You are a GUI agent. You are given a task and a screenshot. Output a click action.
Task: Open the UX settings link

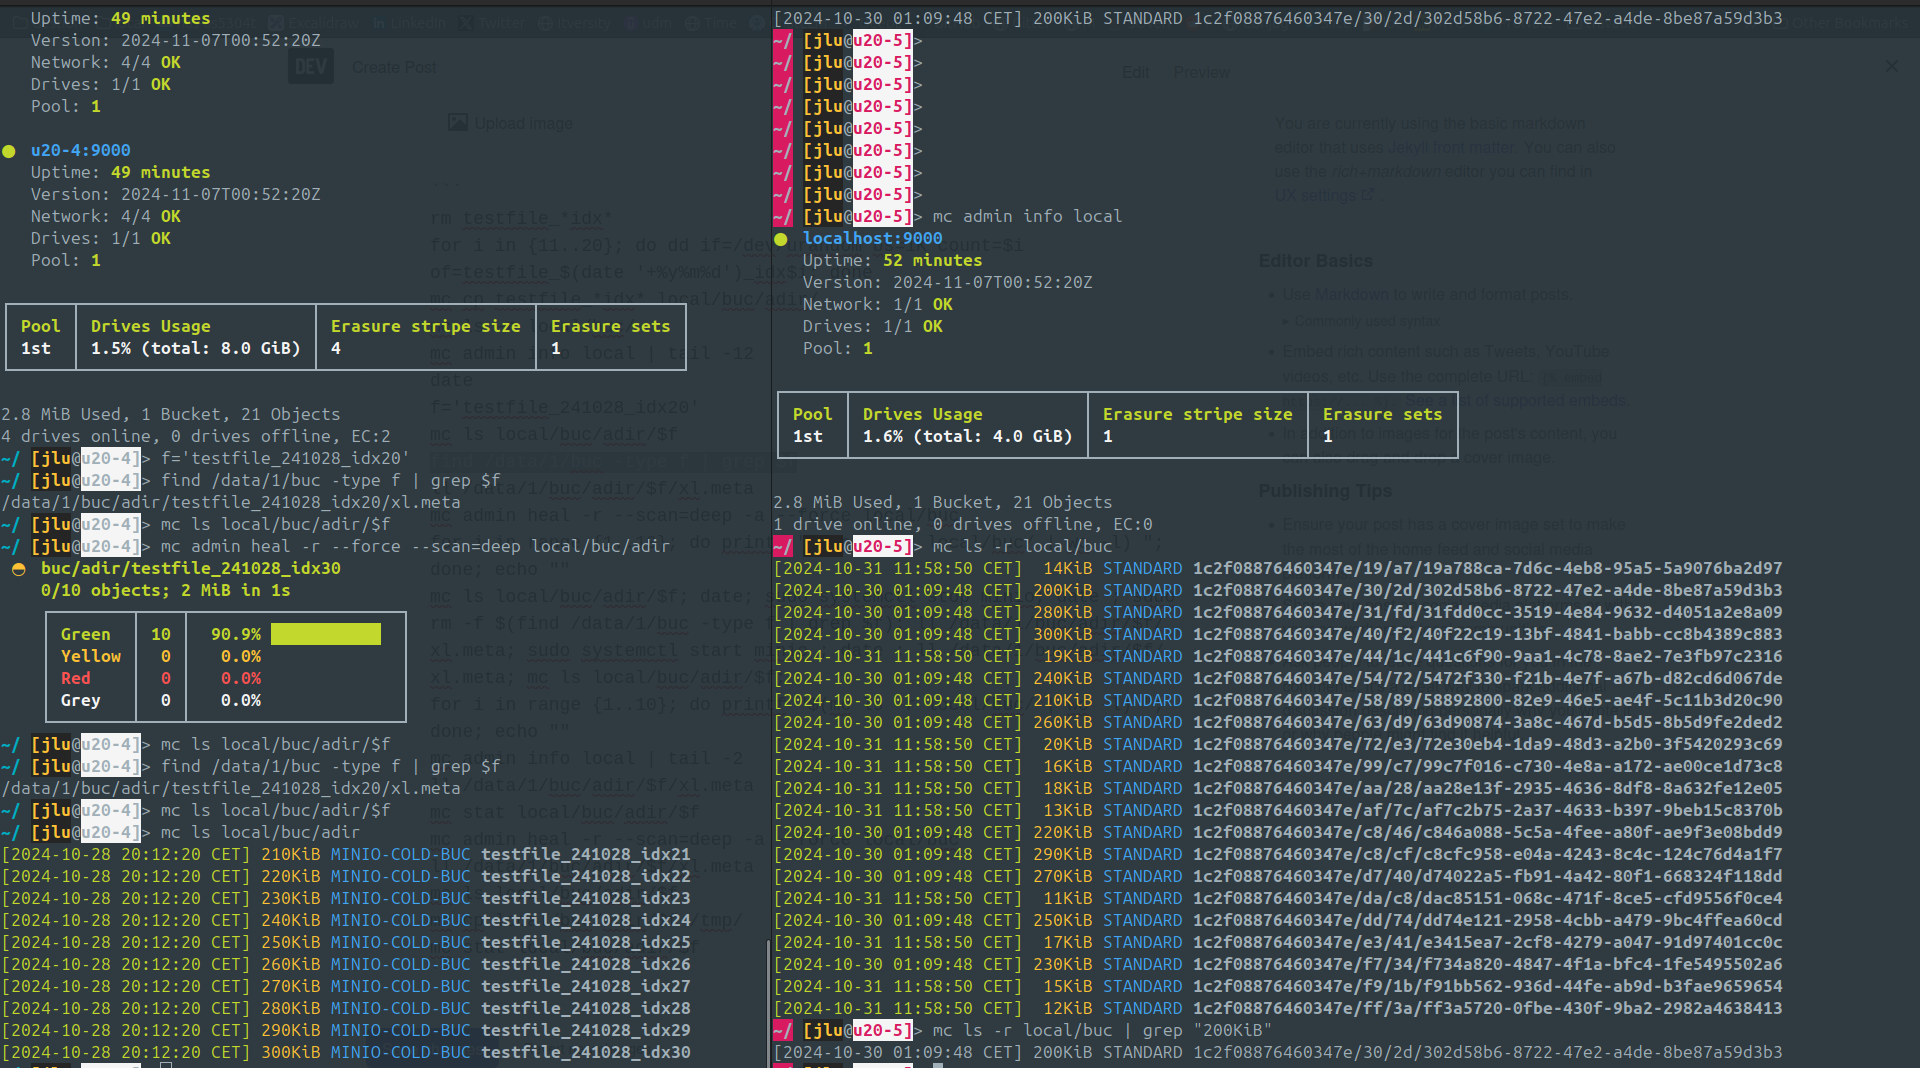pyautogui.click(x=1316, y=196)
